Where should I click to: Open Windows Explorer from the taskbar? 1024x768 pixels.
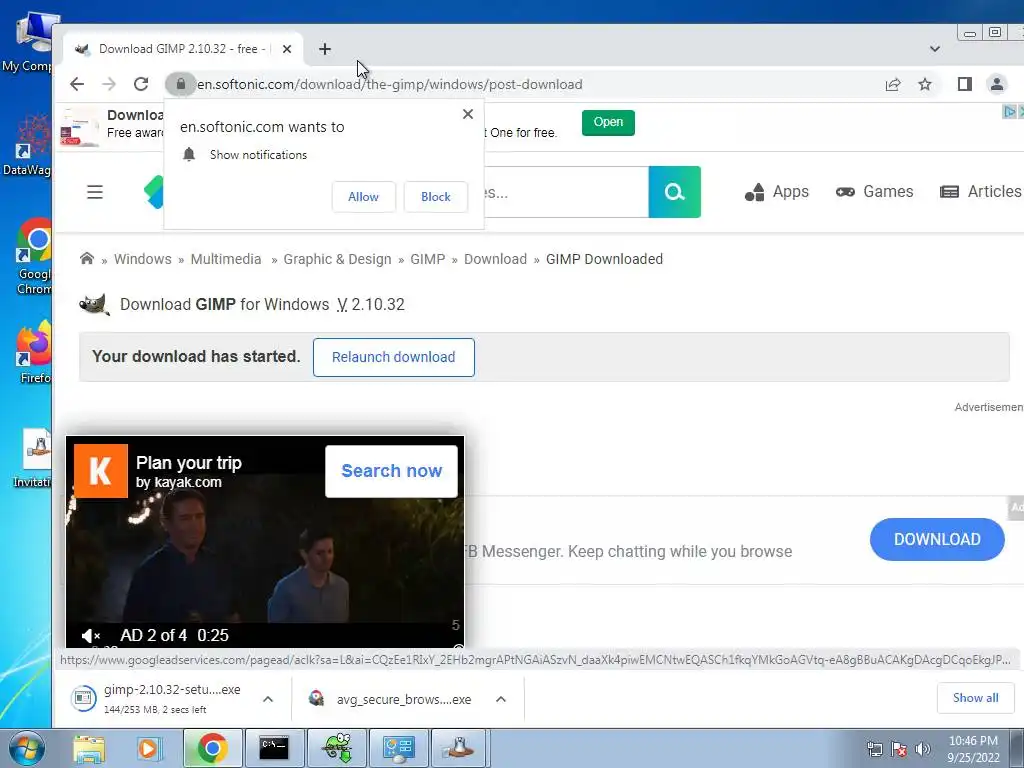(89, 748)
